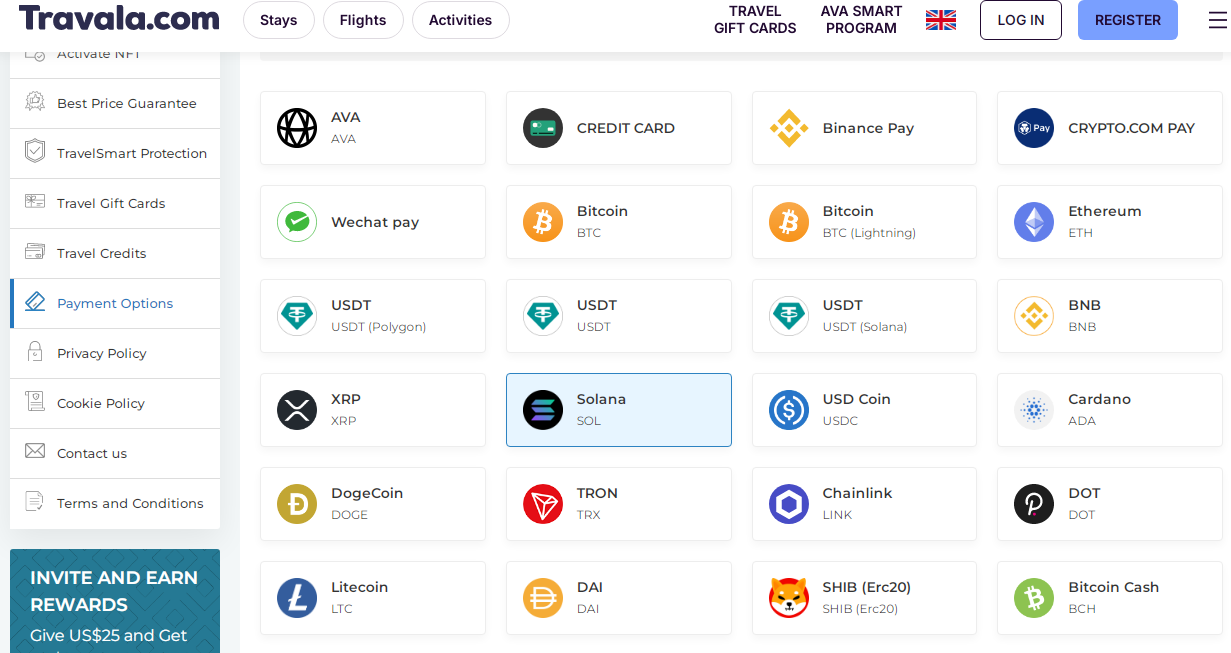Click the Chainlink hexagon icon
Image resolution: width=1231 pixels, height=653 pixels.
(x=789, y=504)
